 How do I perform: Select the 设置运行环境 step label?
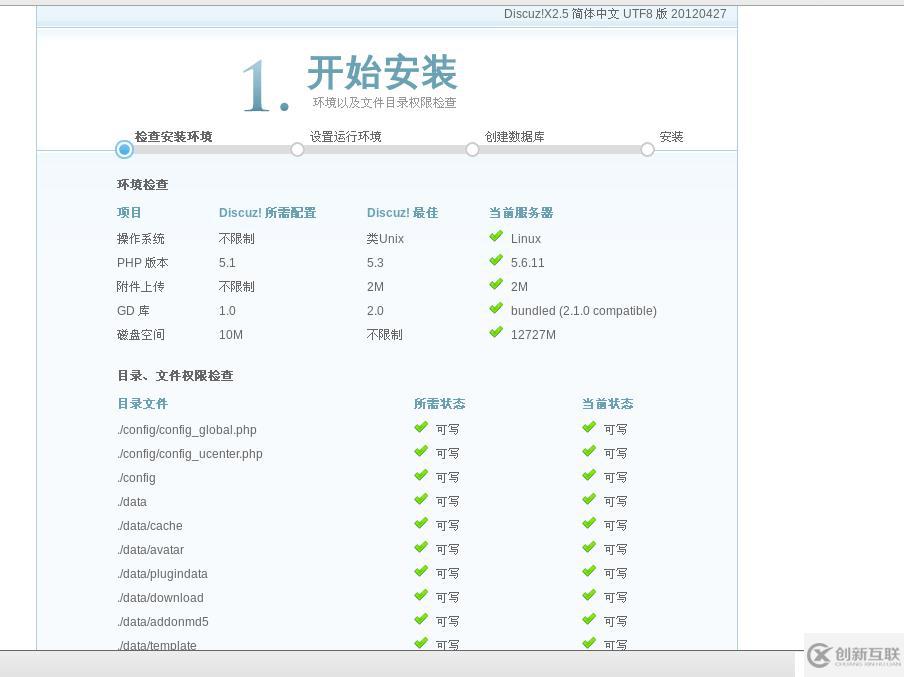pos(345,137)
